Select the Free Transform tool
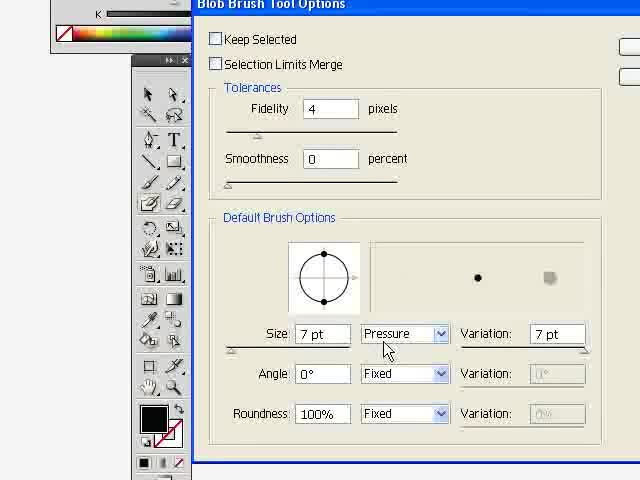The width and height of the screenshot is (640, 480). [x=174, y=249]
